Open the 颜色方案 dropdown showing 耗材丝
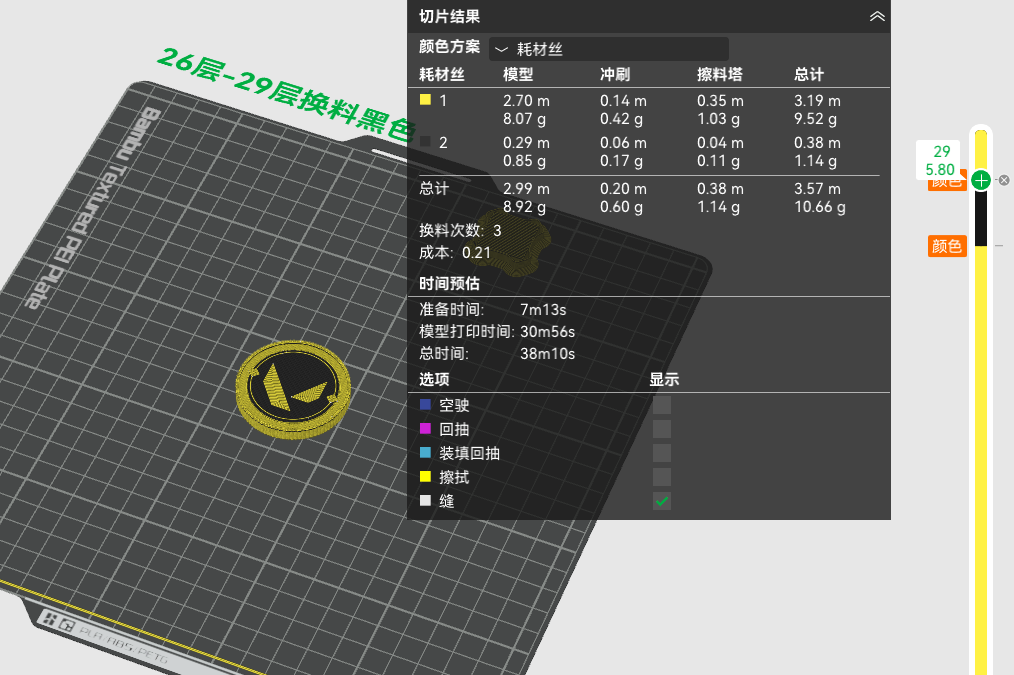This screenshot has height=675, width=1014. [609, 49]
